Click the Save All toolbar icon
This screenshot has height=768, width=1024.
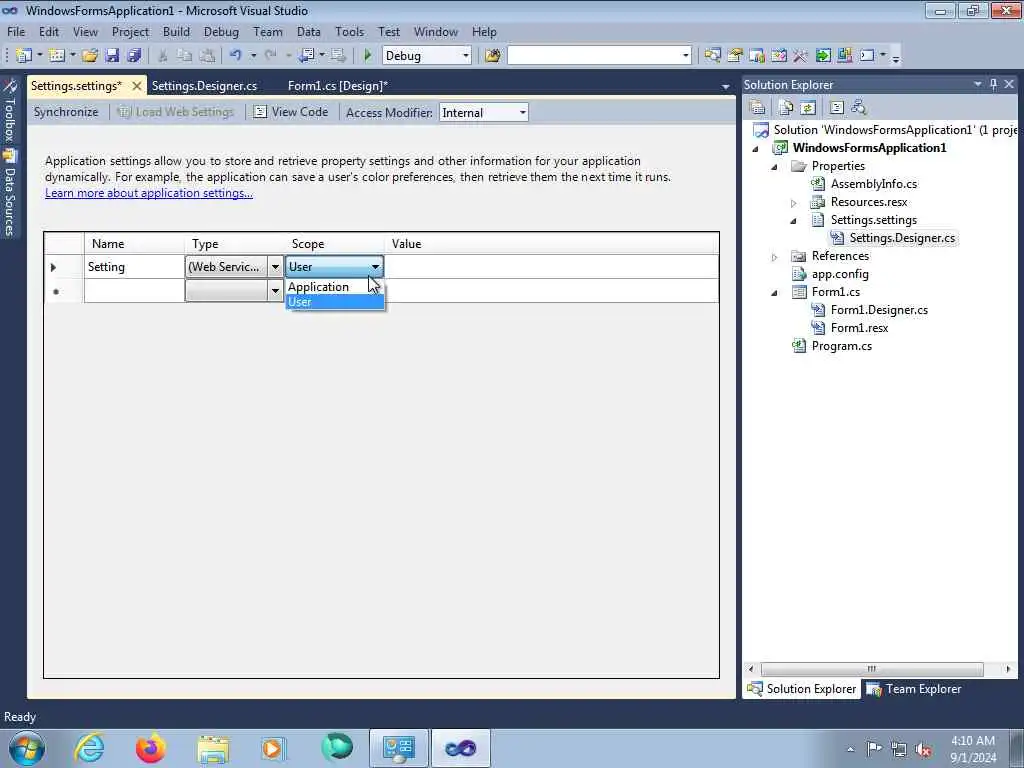point(134,56)
